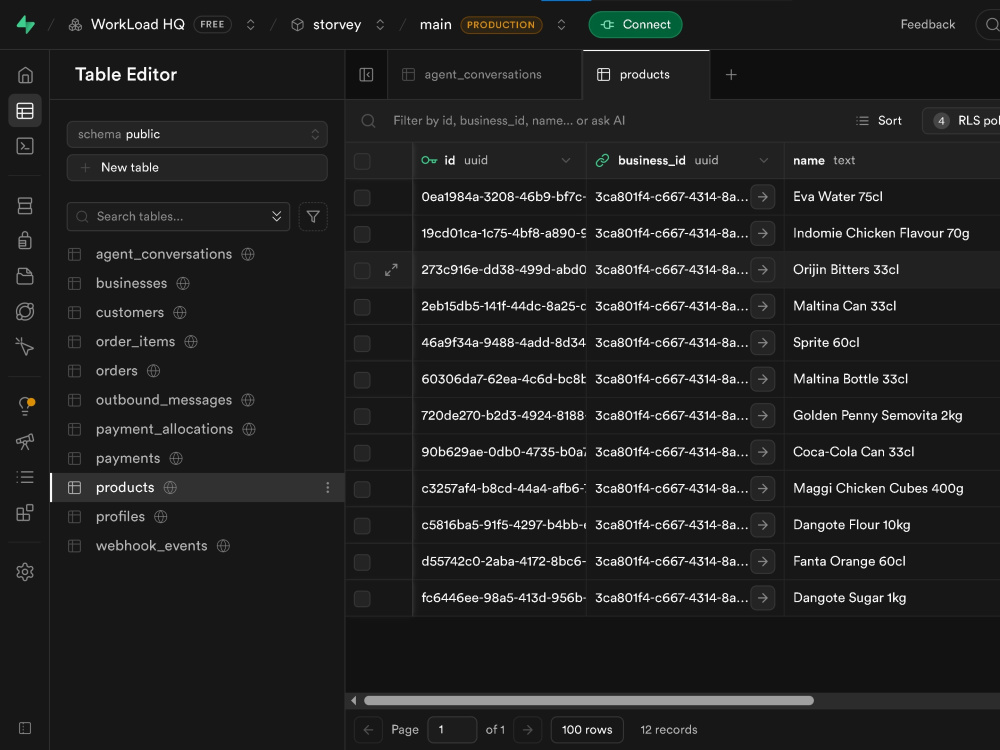
Task: Open the products table options menu dots
Action: tap(328, 487)
